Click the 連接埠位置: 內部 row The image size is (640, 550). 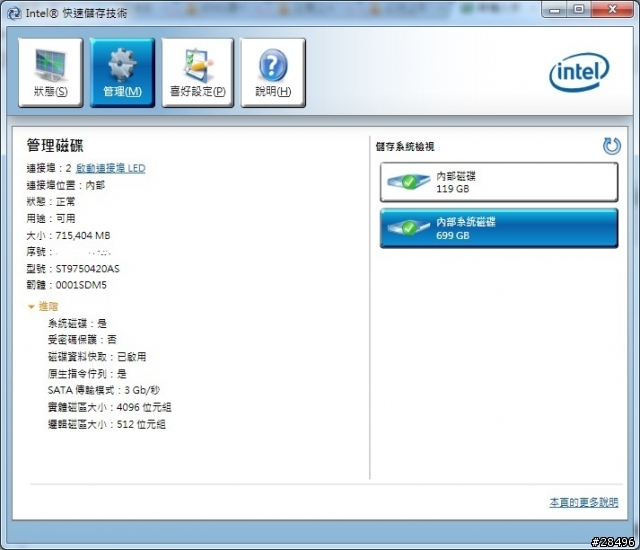[66, 185]
